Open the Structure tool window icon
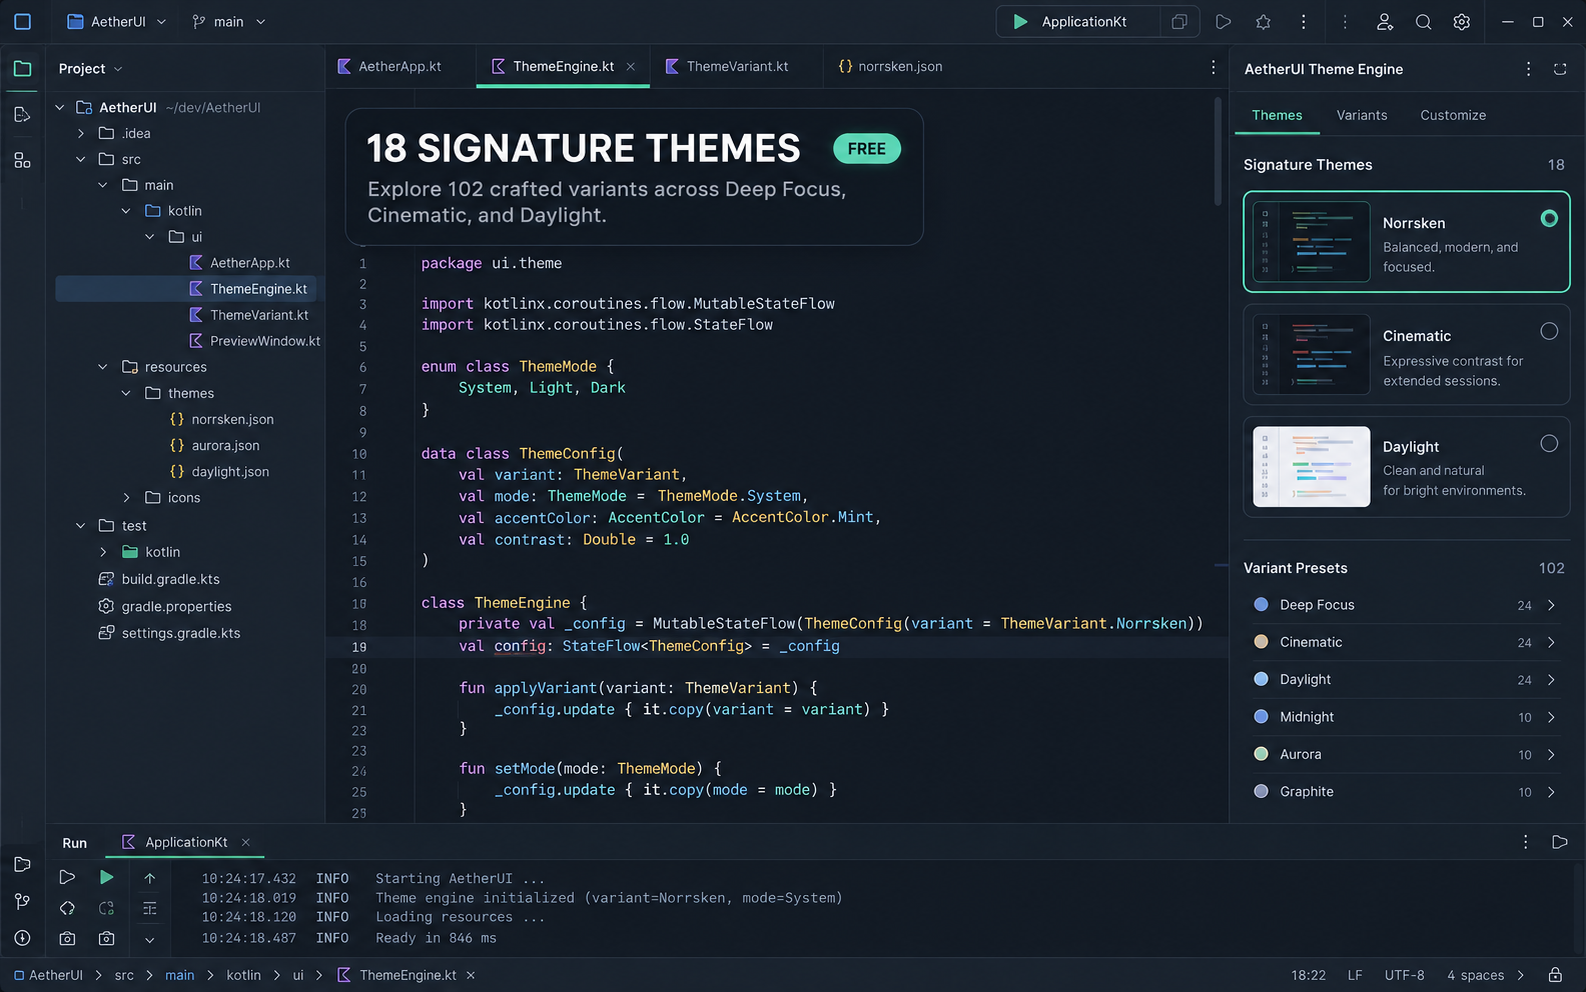The image size is (1586, 992). point(23,160)
